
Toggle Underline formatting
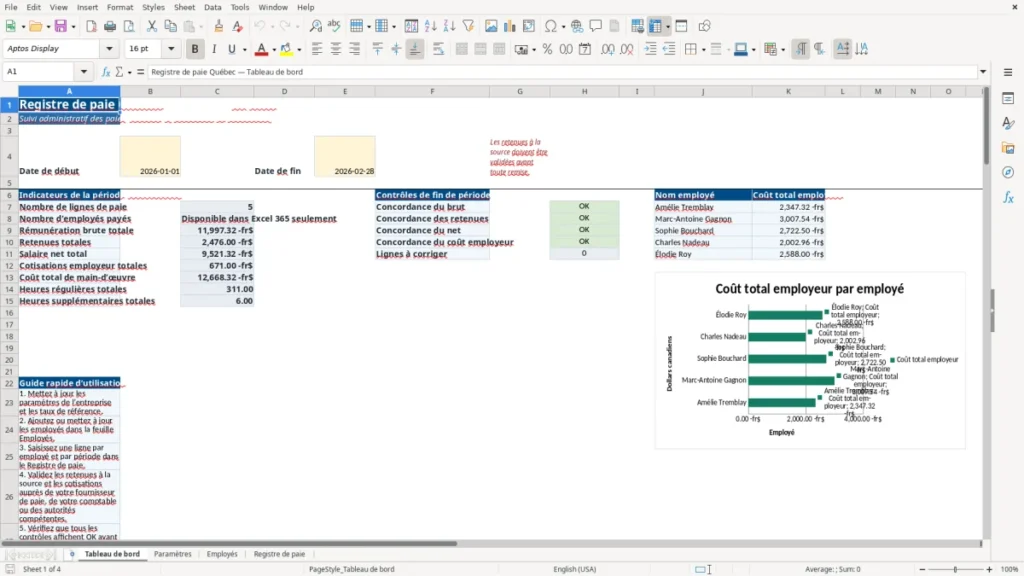231,49
